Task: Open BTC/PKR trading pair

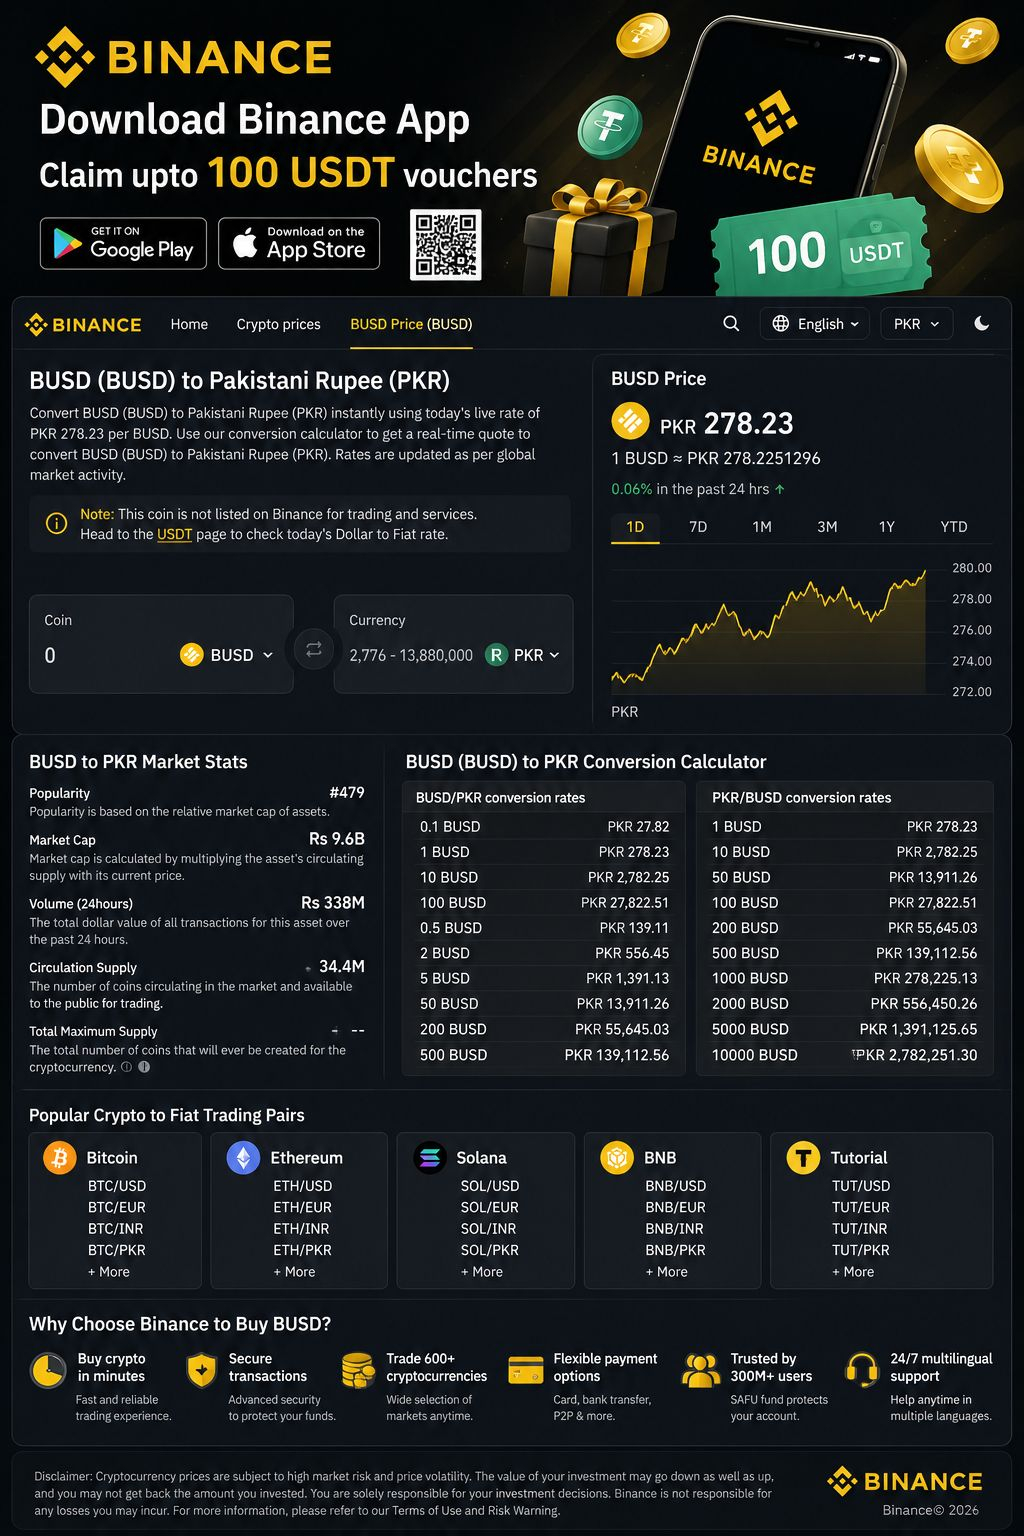Action: [x=117, y=1250]
